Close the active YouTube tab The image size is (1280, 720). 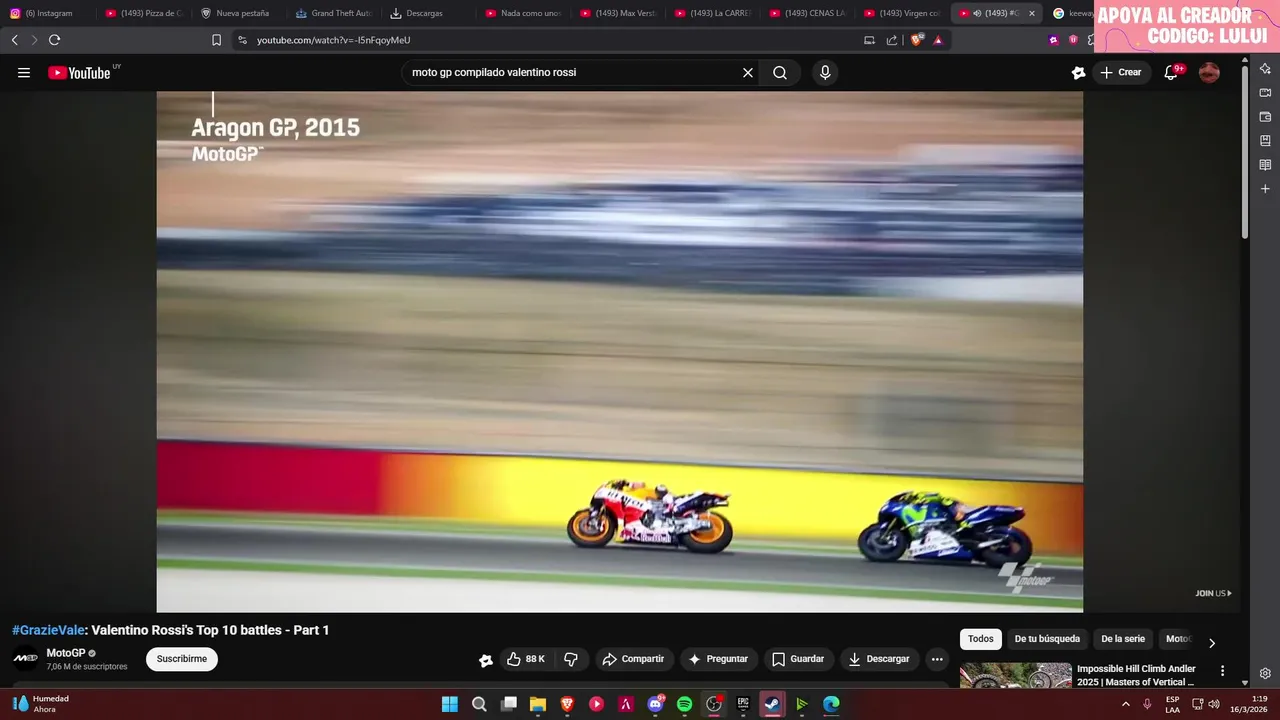[1032, 13]
